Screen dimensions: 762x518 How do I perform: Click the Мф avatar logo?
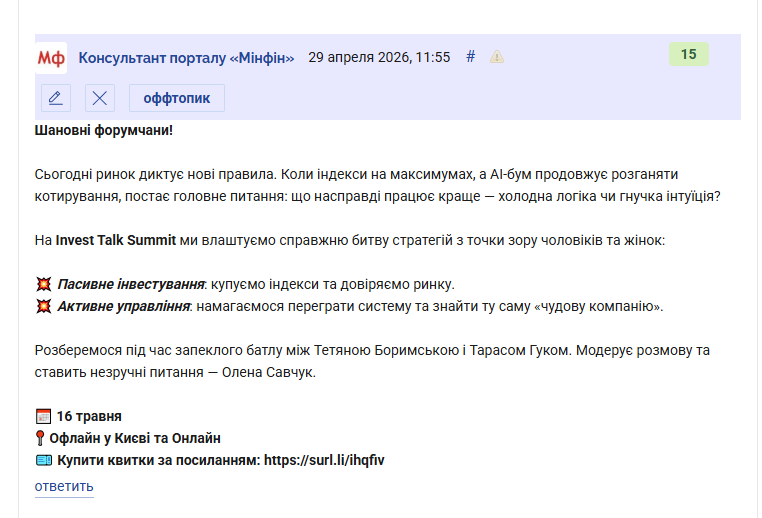tap(51, 57)
